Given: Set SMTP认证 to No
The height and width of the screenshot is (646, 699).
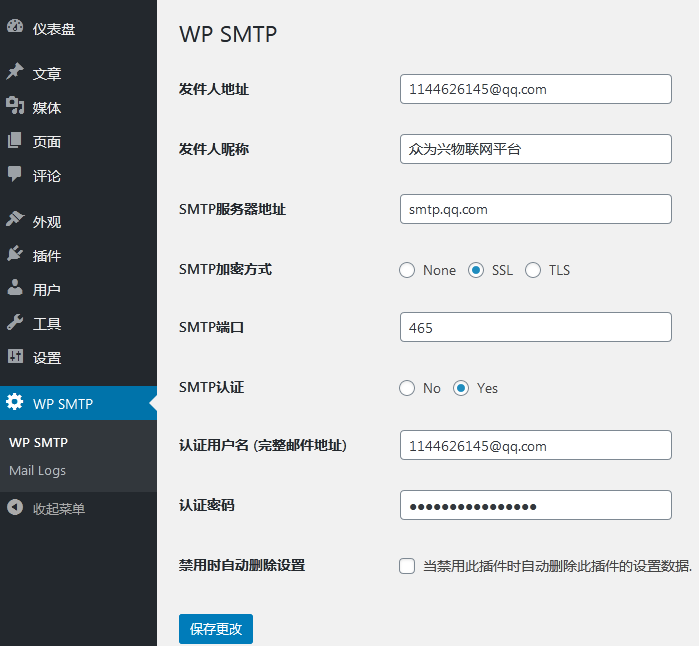Looking at the screenshot, I should pyautogui.click(x=407, y=388).
